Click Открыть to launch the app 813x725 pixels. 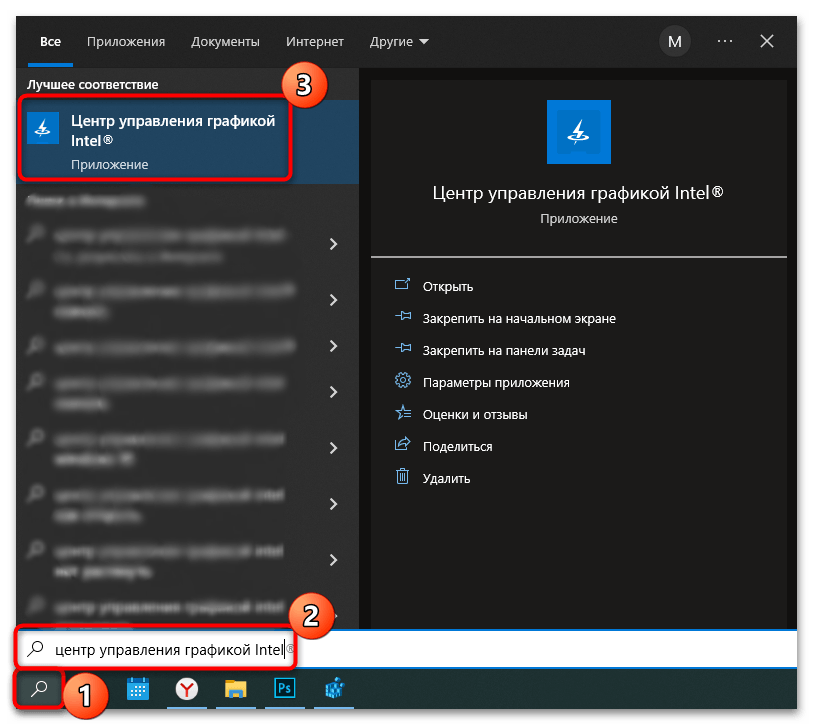(447, 286)
